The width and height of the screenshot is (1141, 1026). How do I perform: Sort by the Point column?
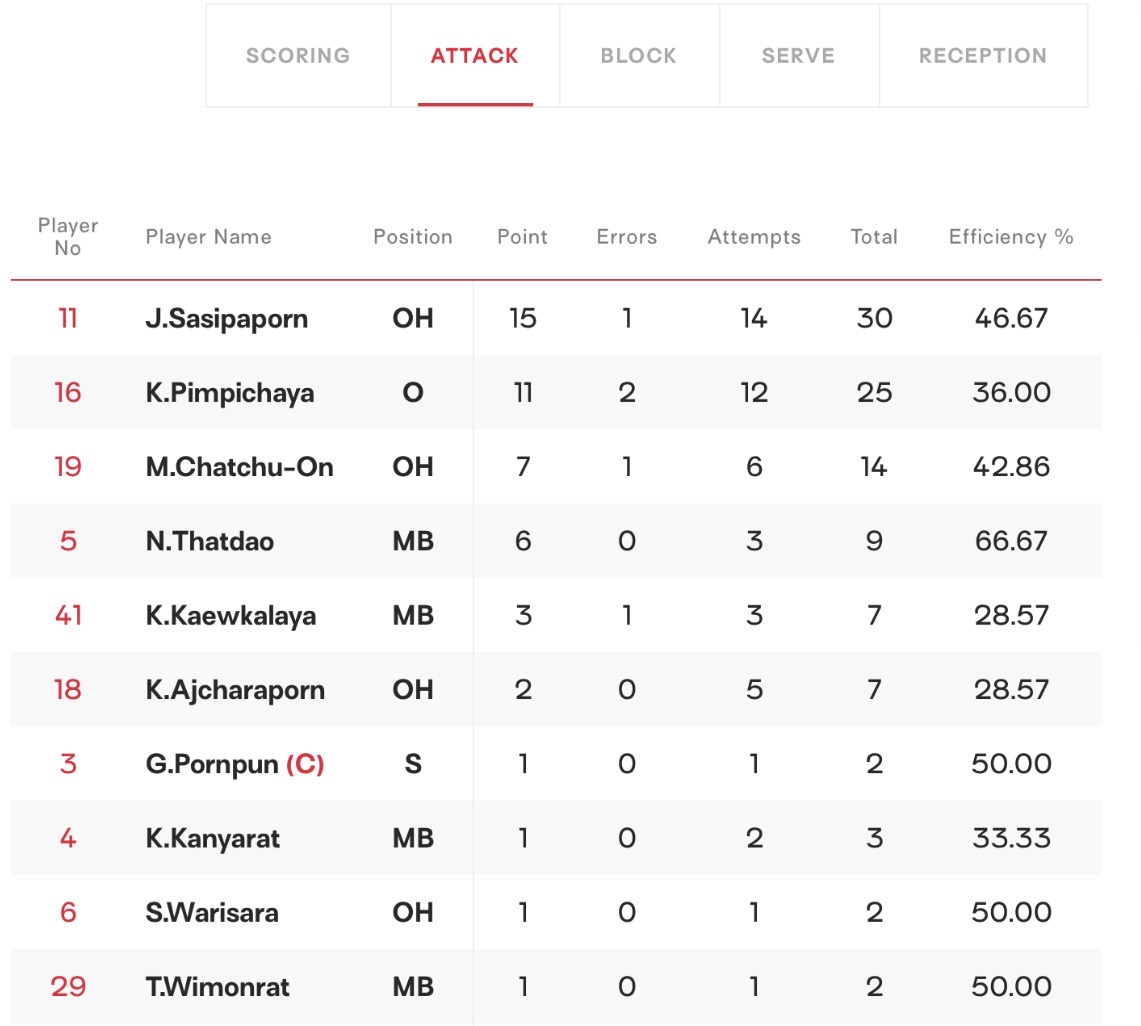[522, 236]
